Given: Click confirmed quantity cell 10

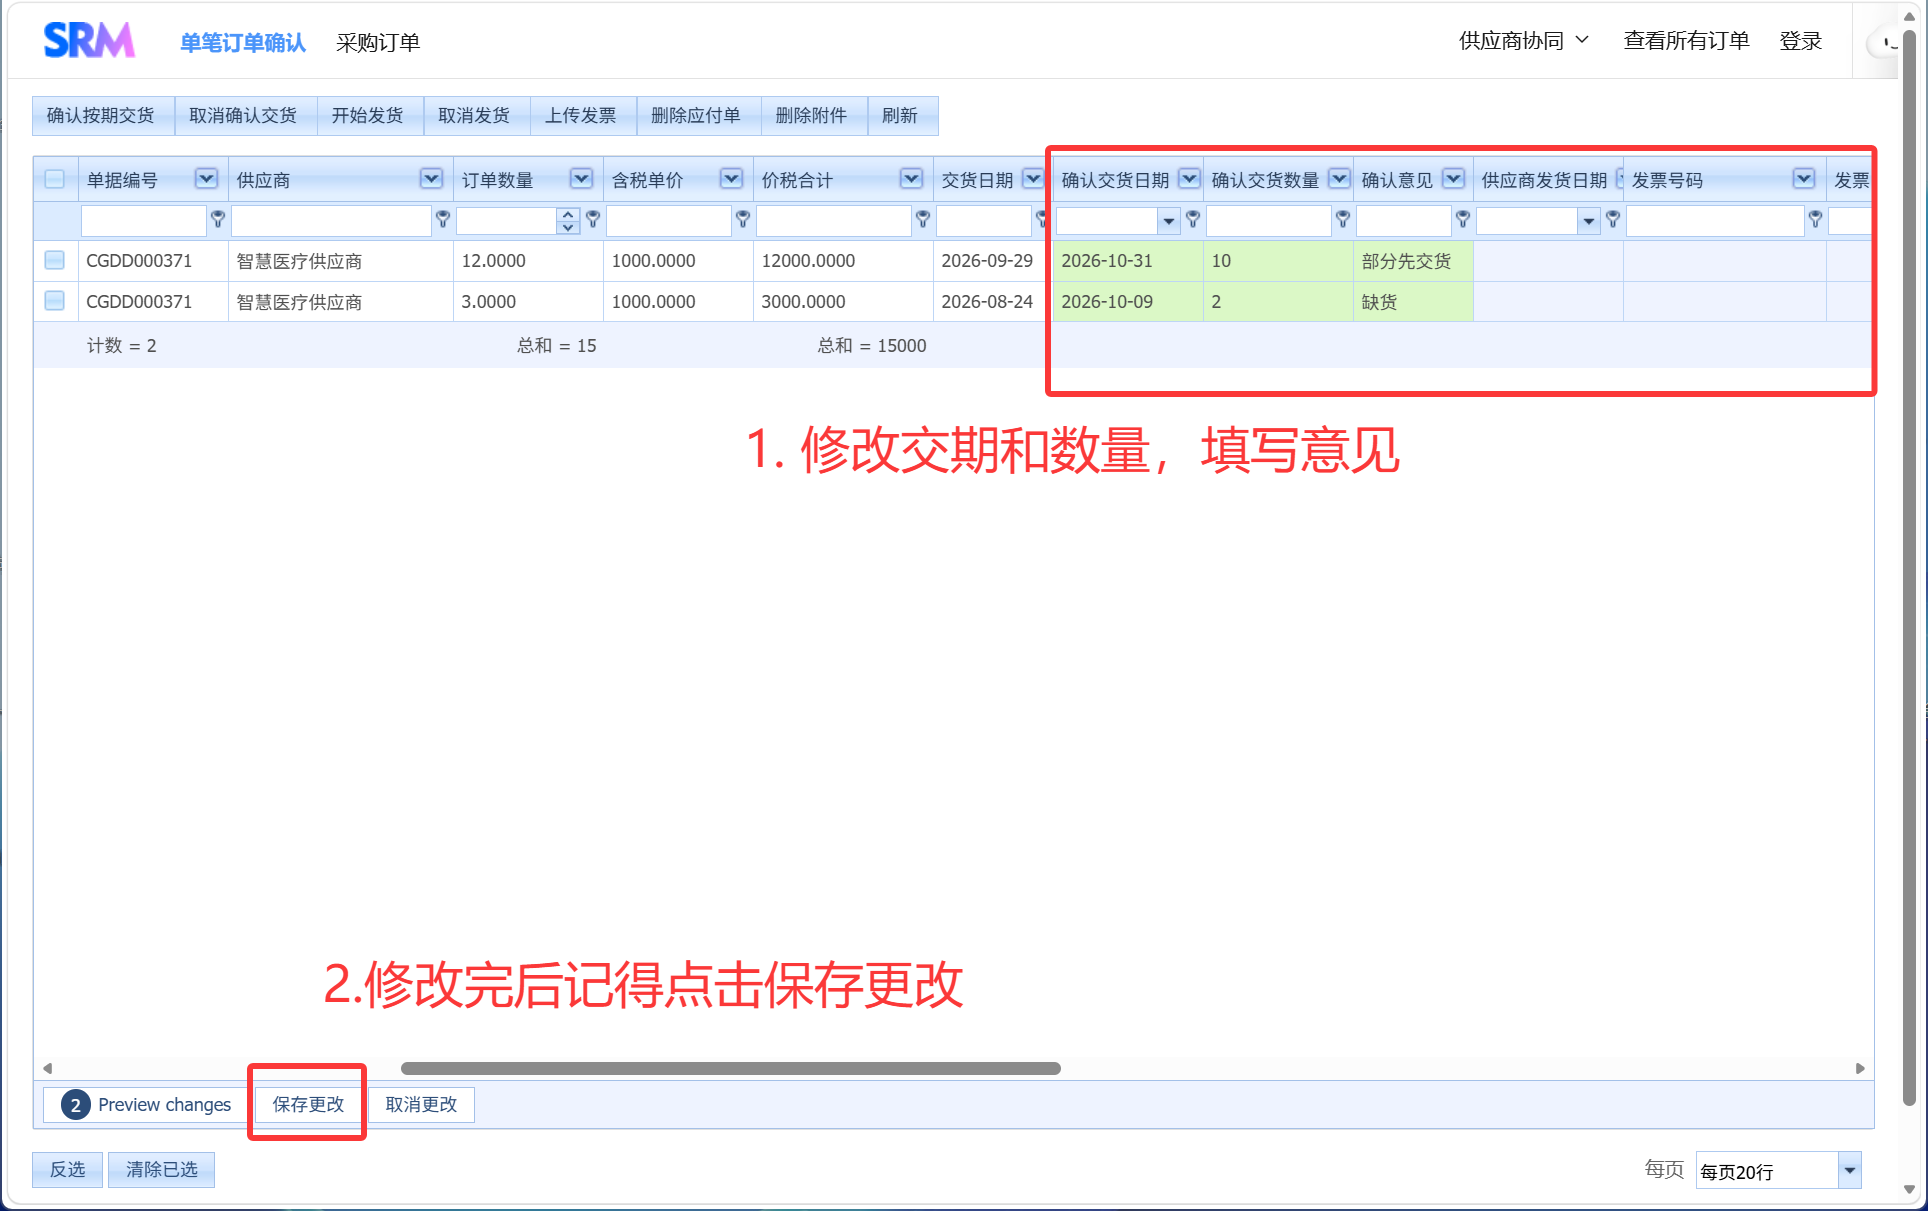Looking at the screenshot, I should (x=1278, y=260).
